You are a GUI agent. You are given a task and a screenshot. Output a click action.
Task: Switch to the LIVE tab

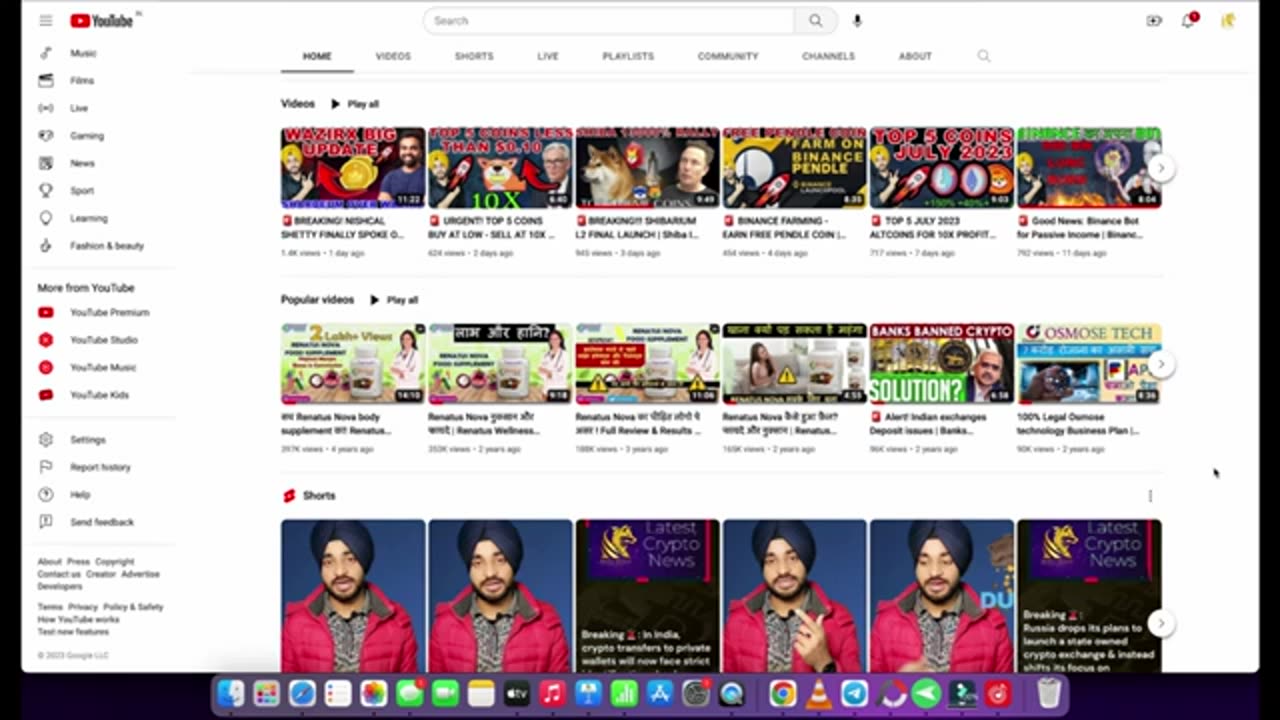[548, 57]
